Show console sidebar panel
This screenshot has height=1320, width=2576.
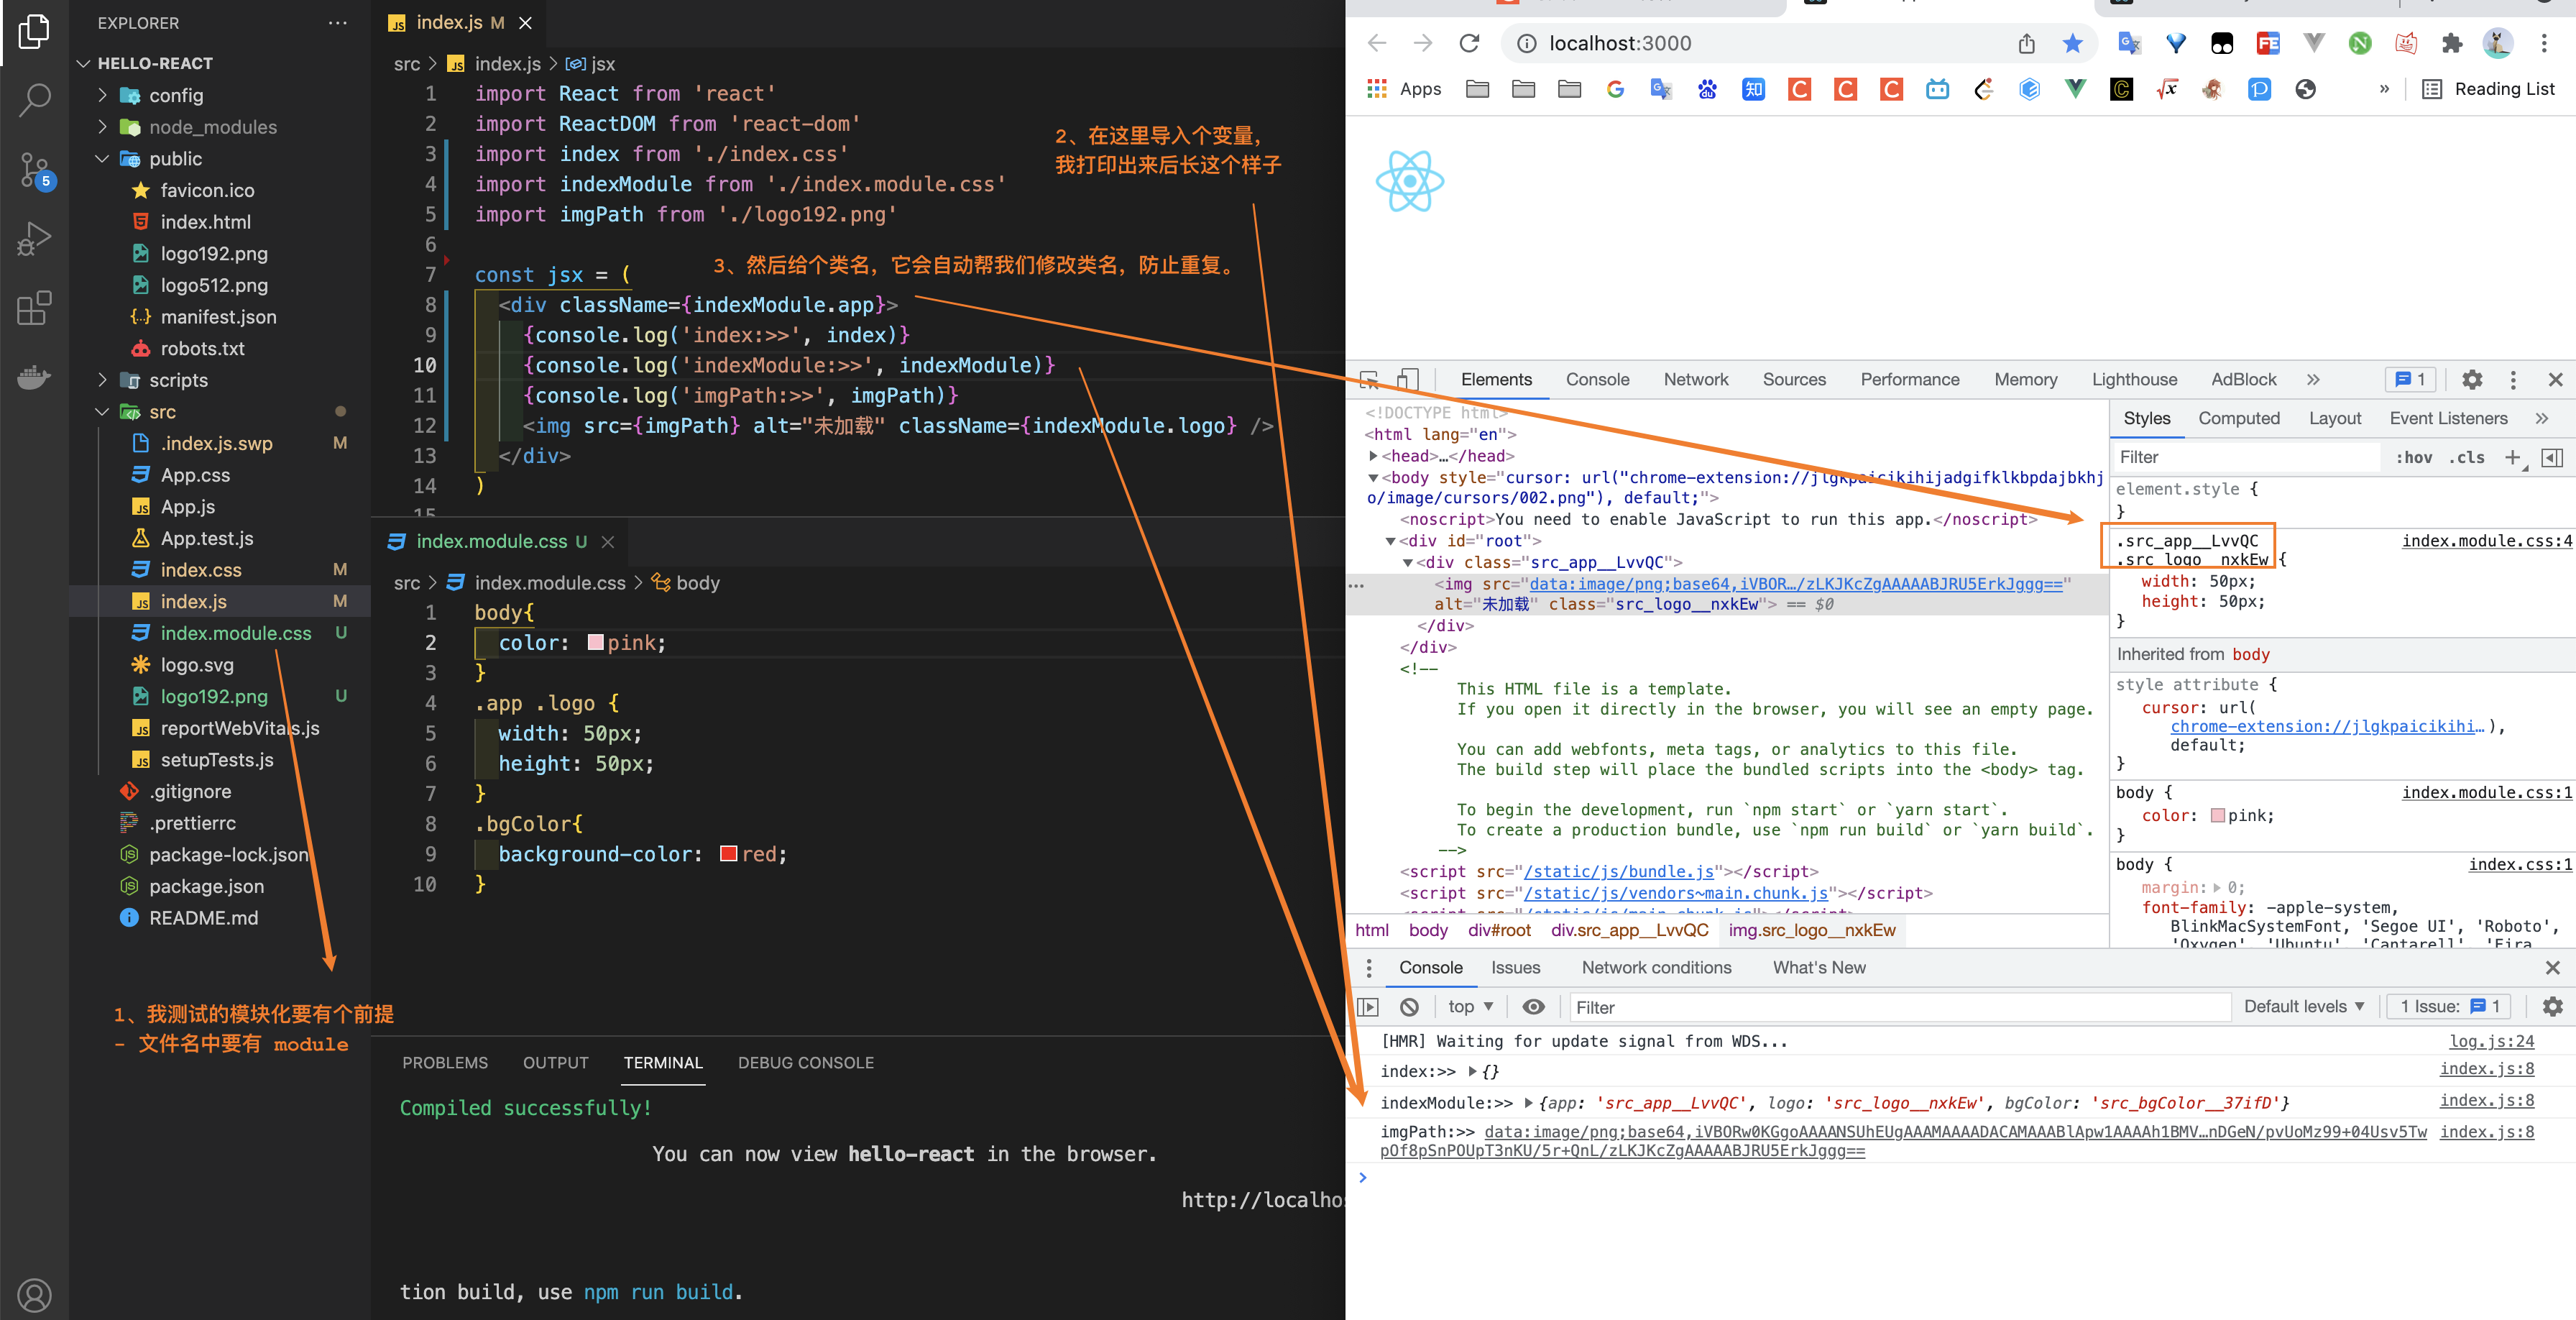pos(1368,1007)
